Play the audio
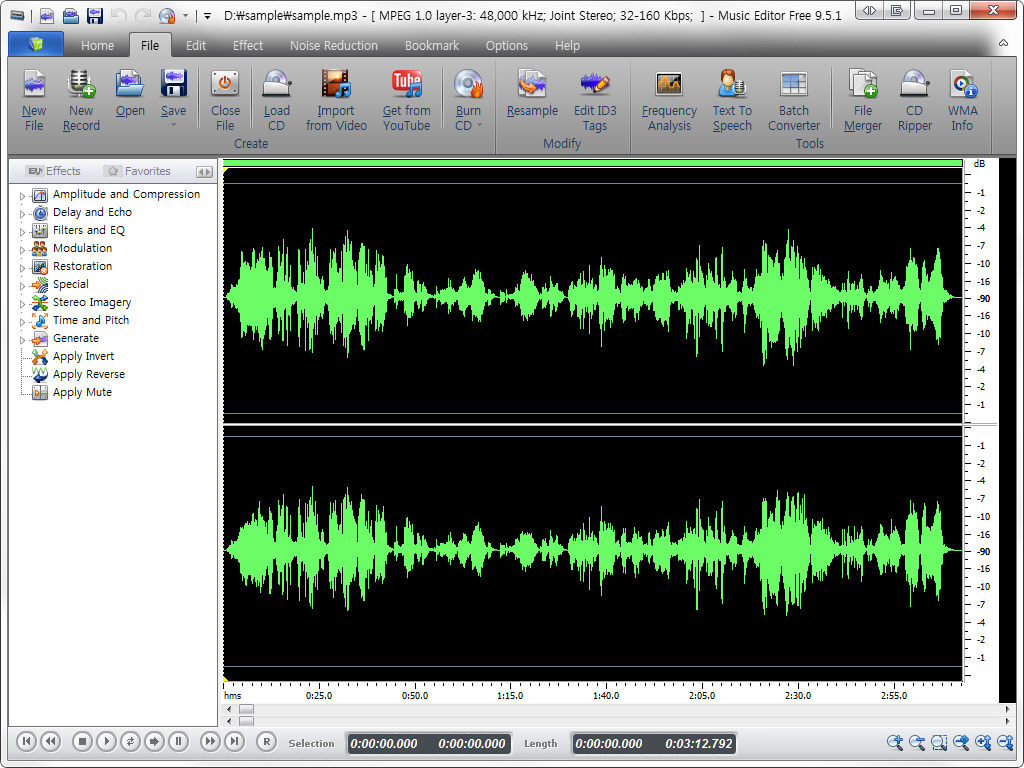The width and height of the screenshot is (1024, 768). pos(106,741)
